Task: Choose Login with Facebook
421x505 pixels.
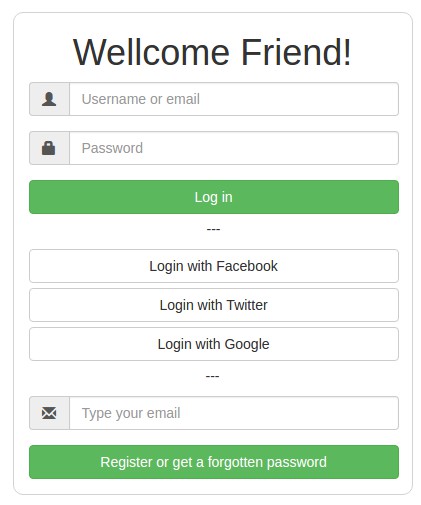Action: [x=214, y=266]
